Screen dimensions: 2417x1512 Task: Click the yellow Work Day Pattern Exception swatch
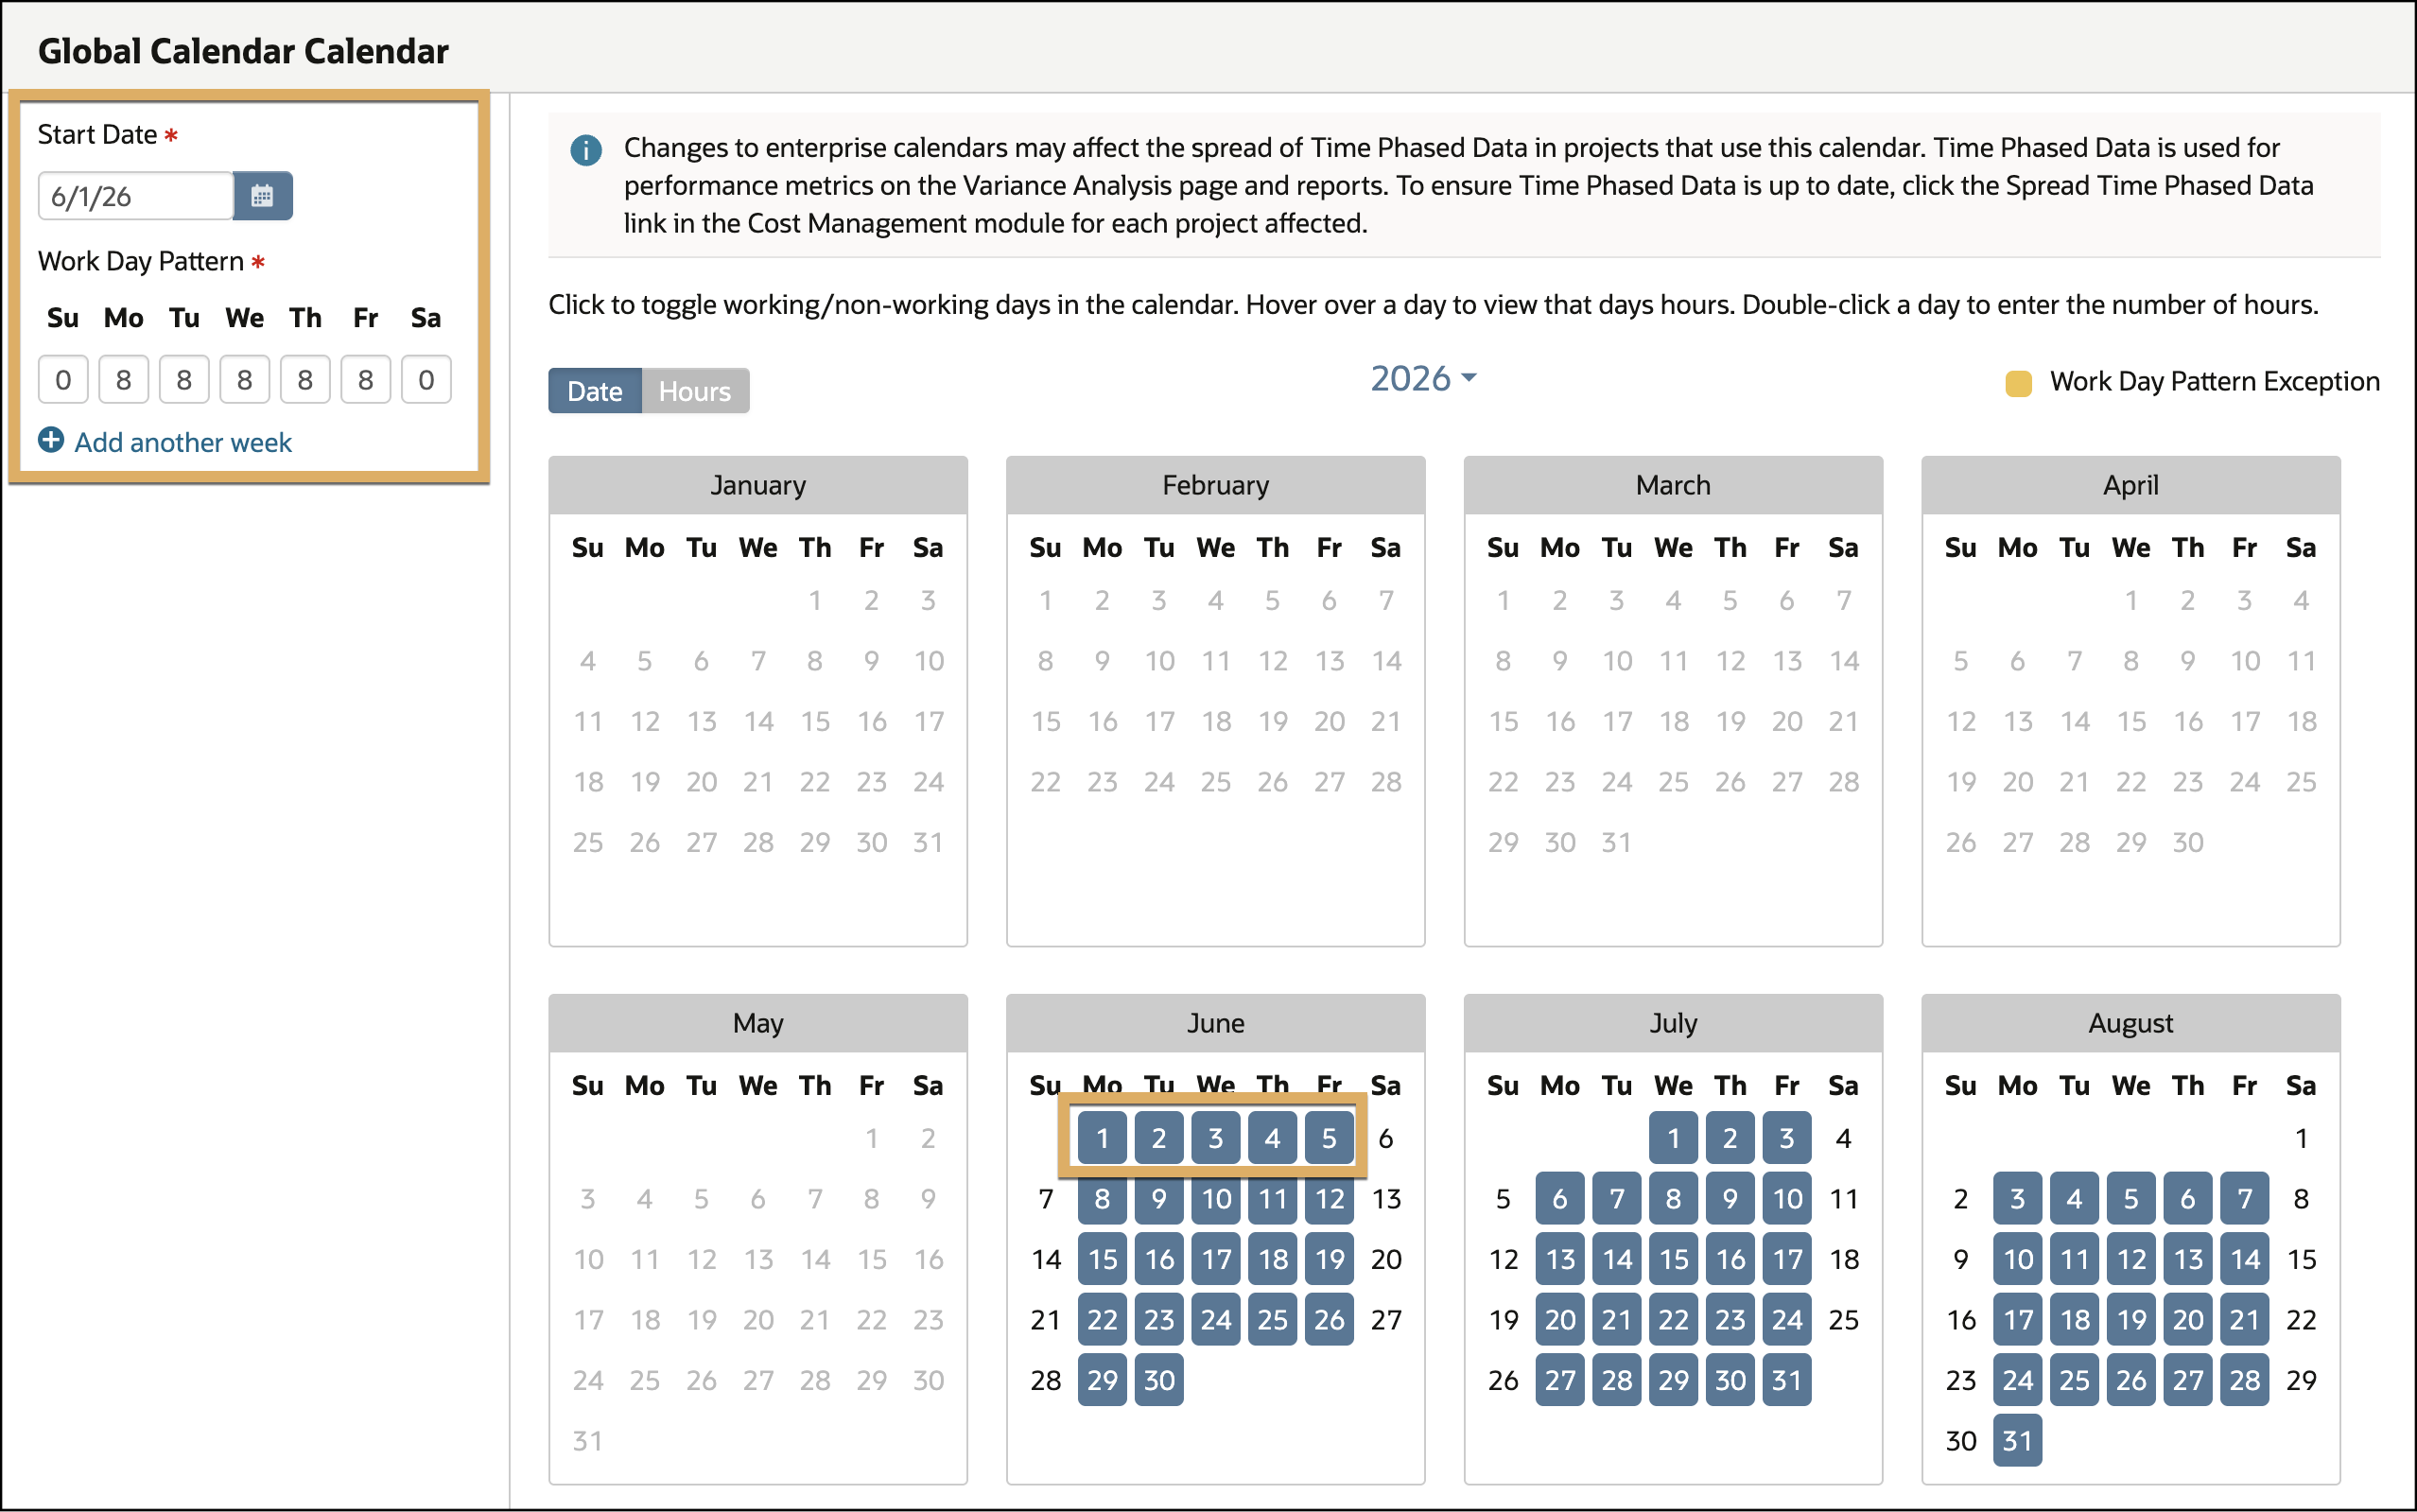click(2018, 383)
